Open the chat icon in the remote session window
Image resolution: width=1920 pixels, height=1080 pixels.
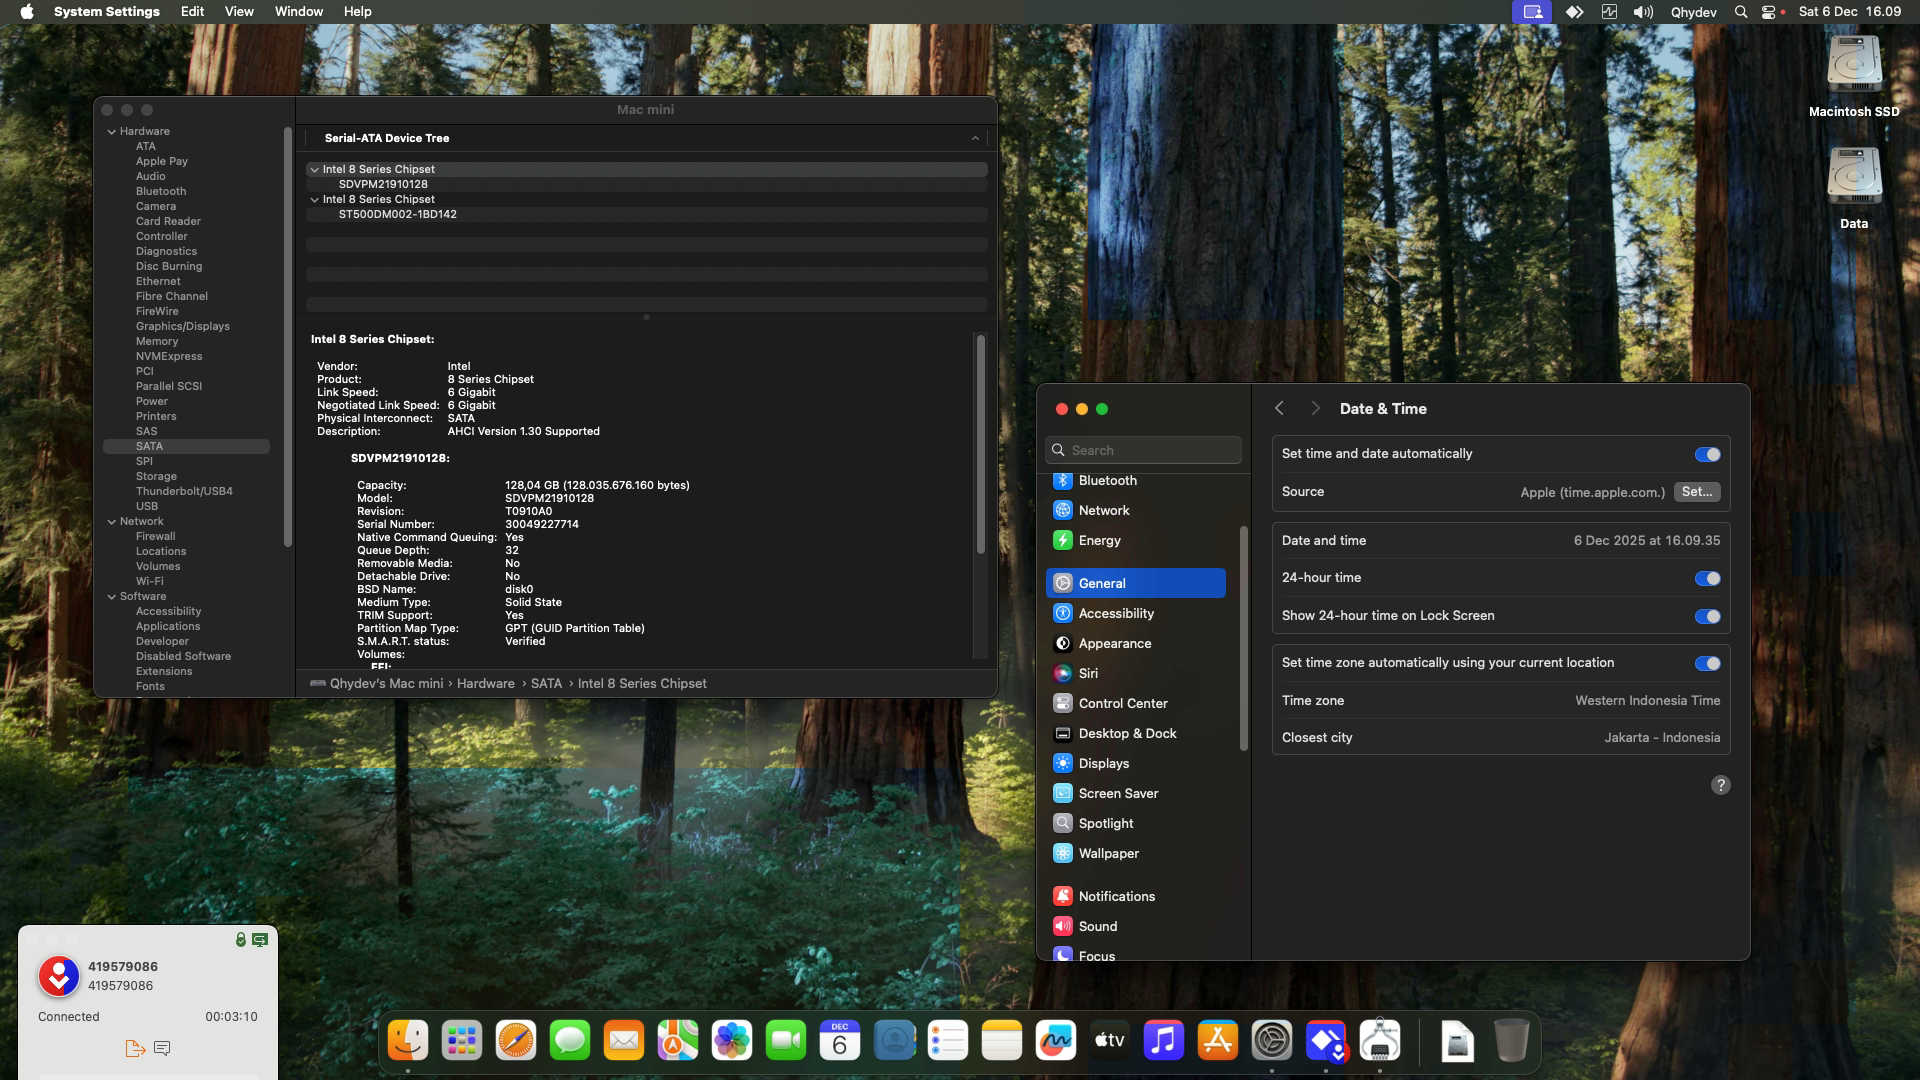click(162, 1048)
